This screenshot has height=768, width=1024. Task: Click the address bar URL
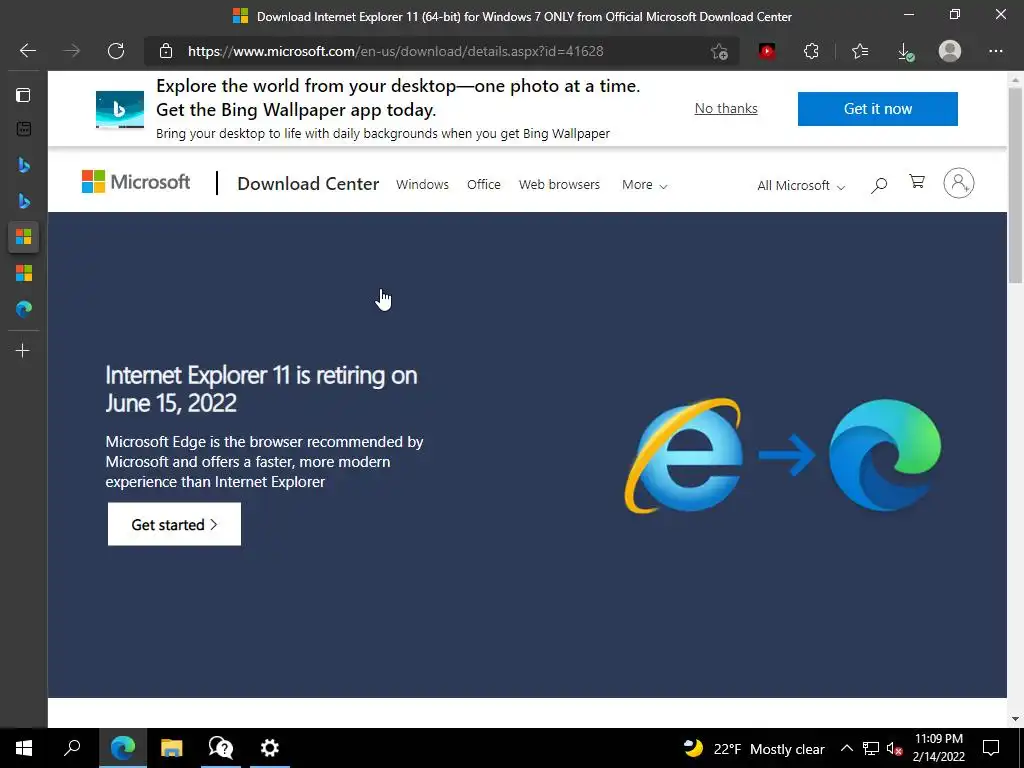point(395,51)
